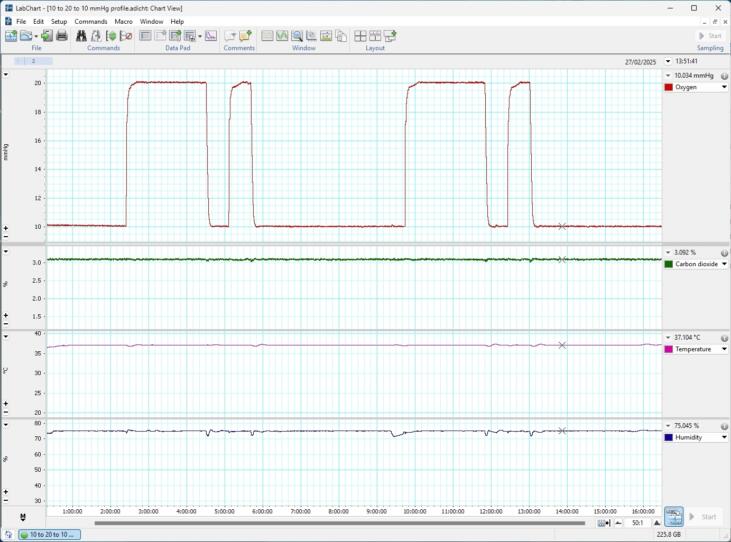Screen dimensions: 731x542
Task: Click the large mountain to decrease horizontal compression
Action: (x=656, y=523)
